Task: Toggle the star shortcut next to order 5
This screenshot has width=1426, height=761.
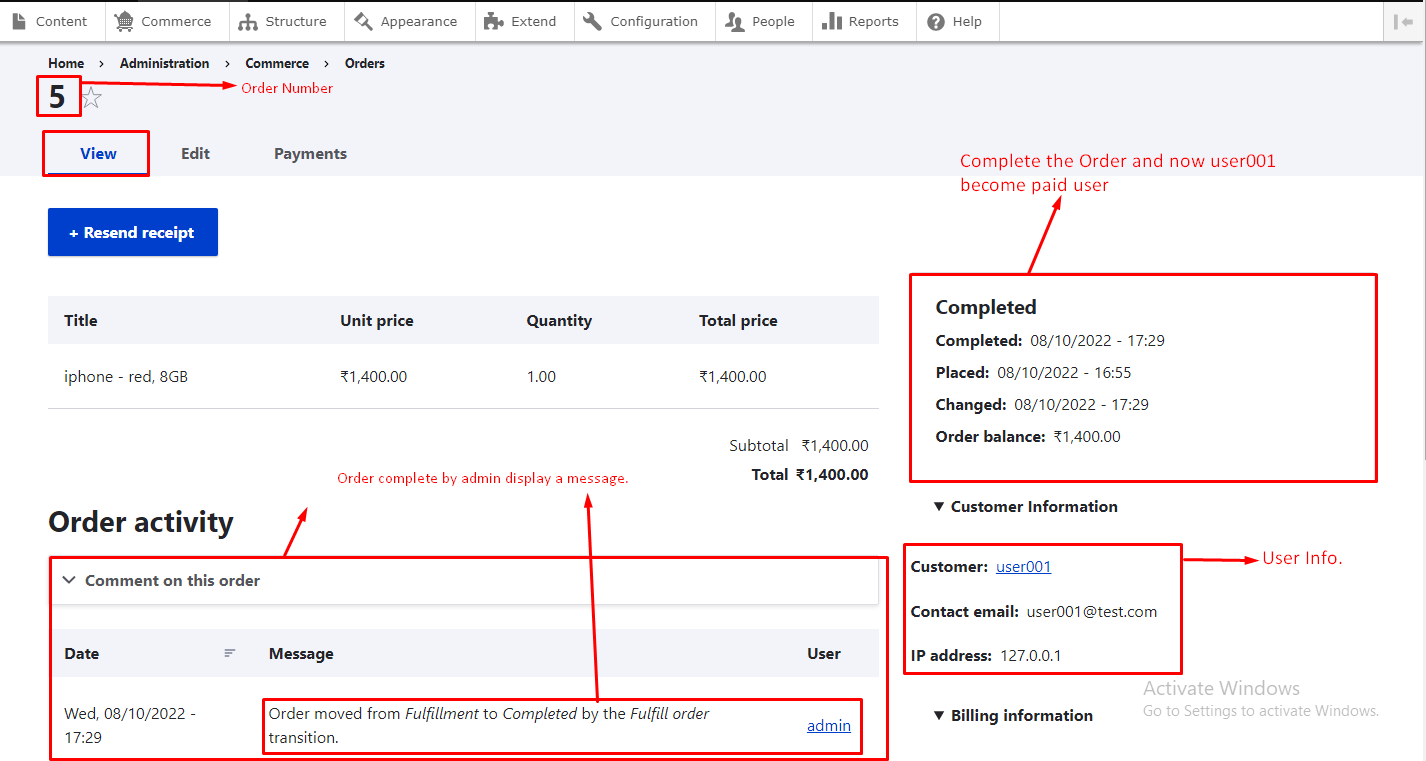Action: pyautogui.click(x=92, y=98)
